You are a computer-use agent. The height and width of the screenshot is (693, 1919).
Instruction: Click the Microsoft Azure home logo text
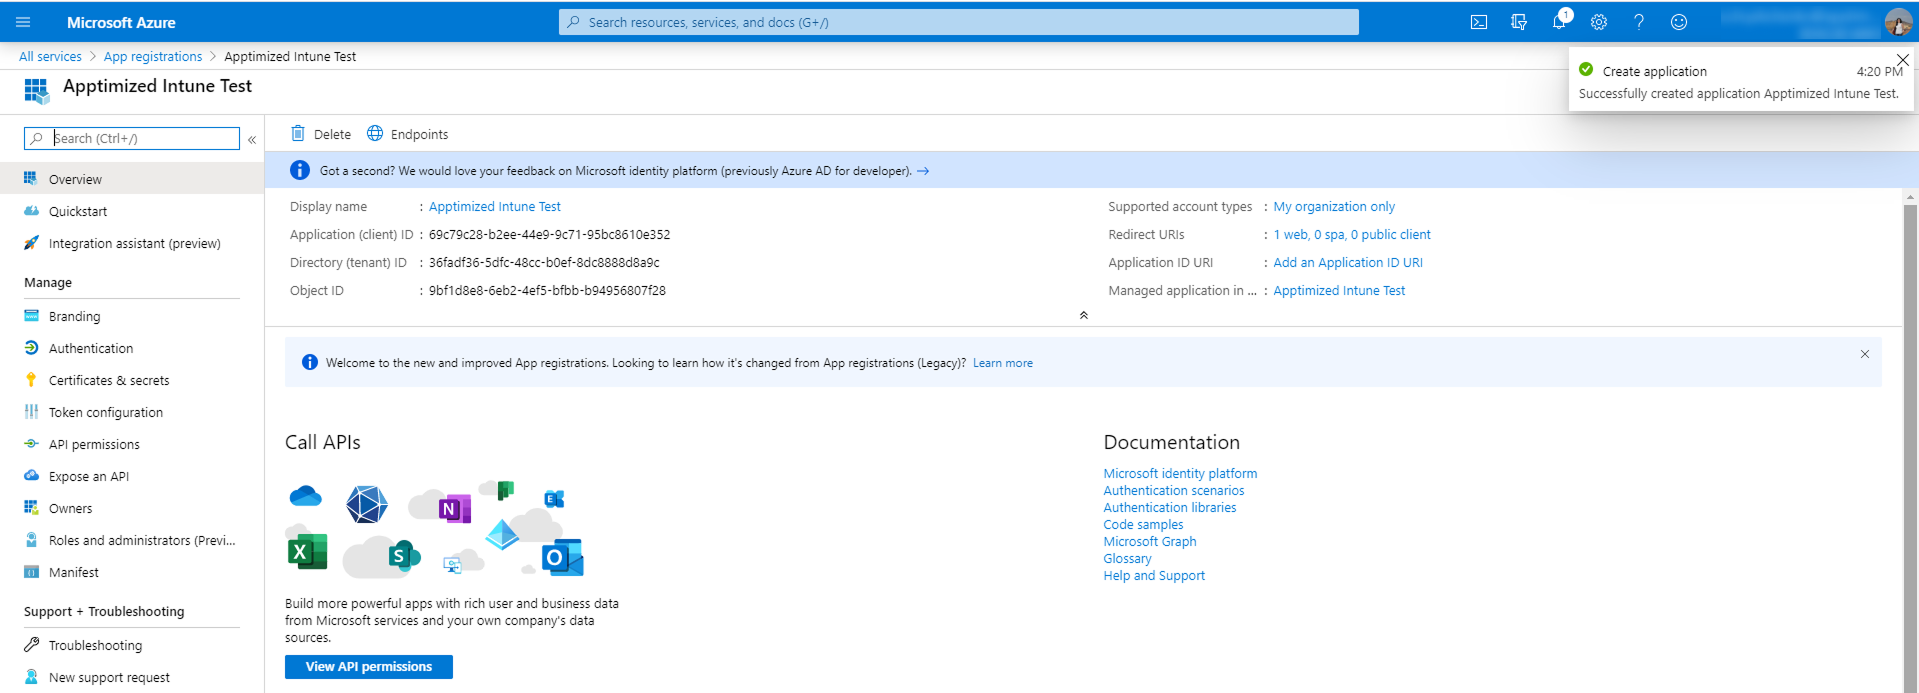(121, 22)
